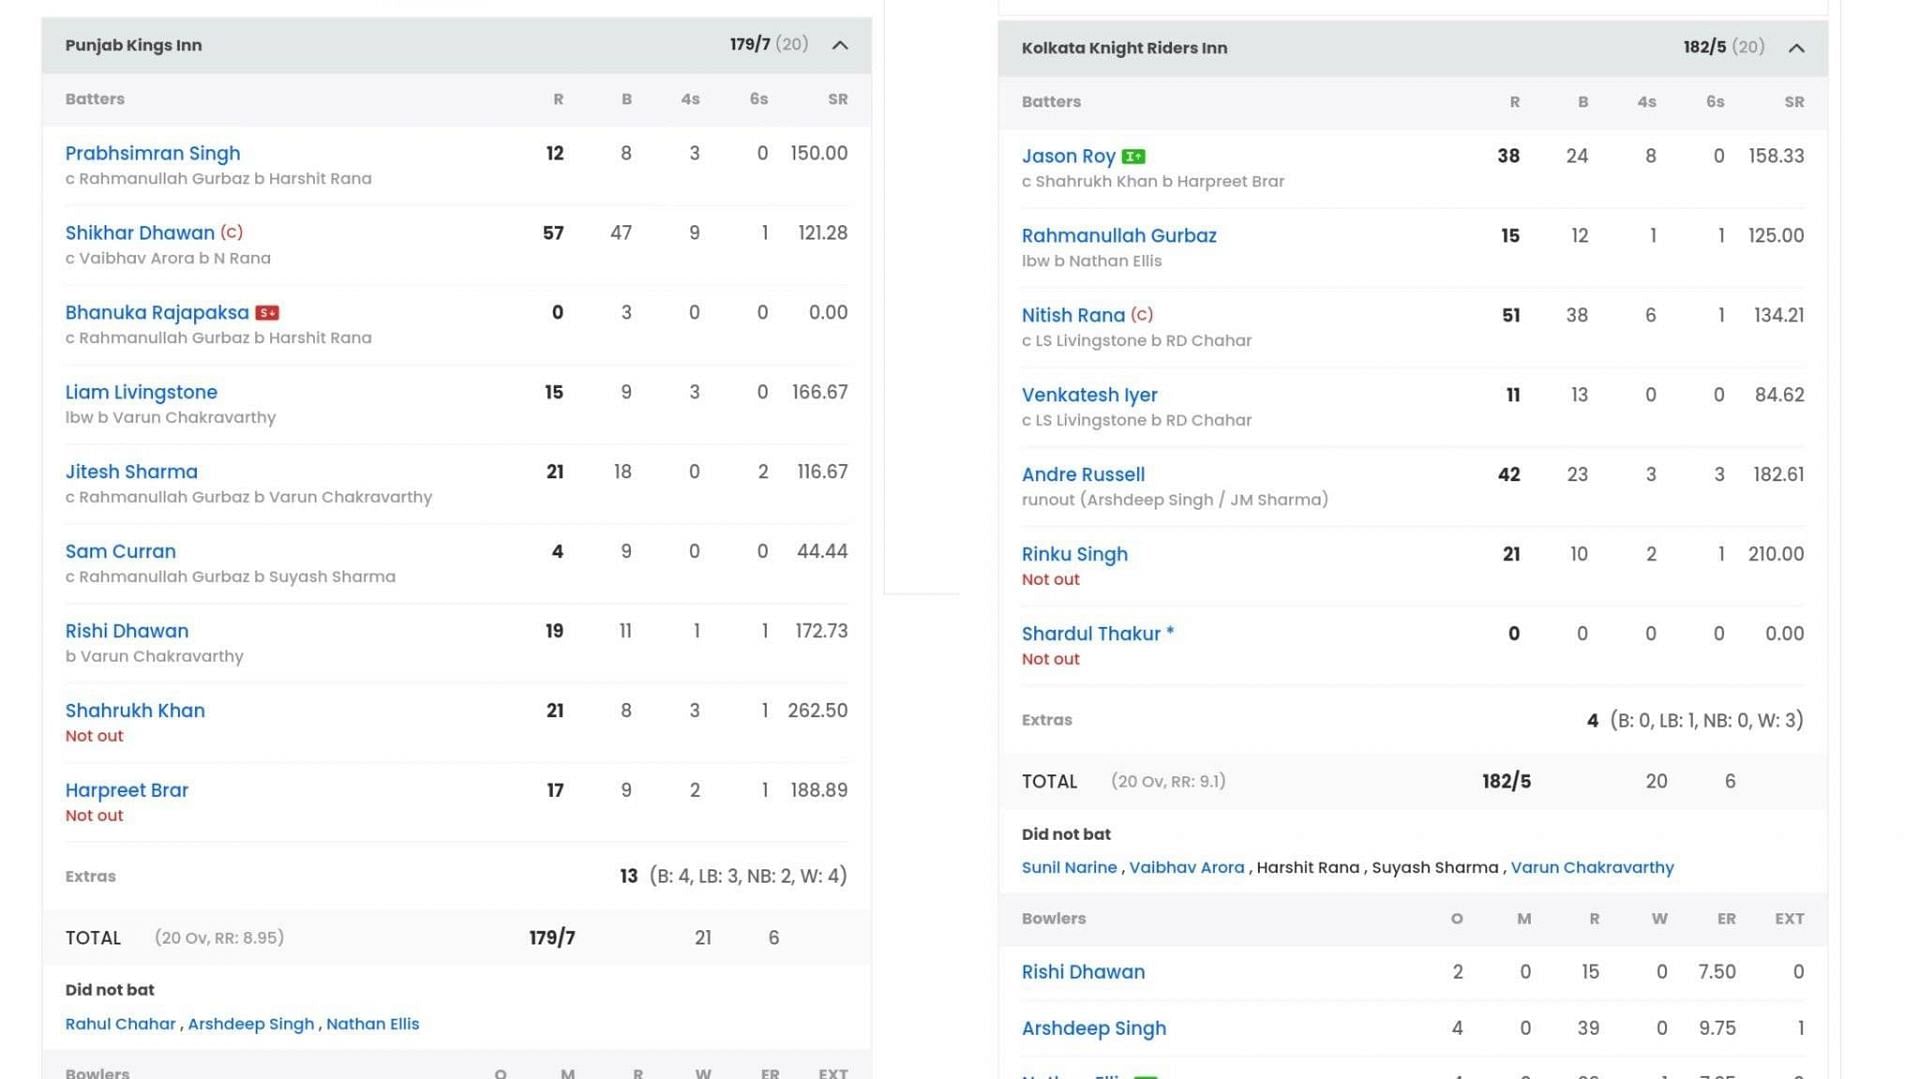
Task: Click Rinku Singh's Not out status
Action: tap(1050, 580)
